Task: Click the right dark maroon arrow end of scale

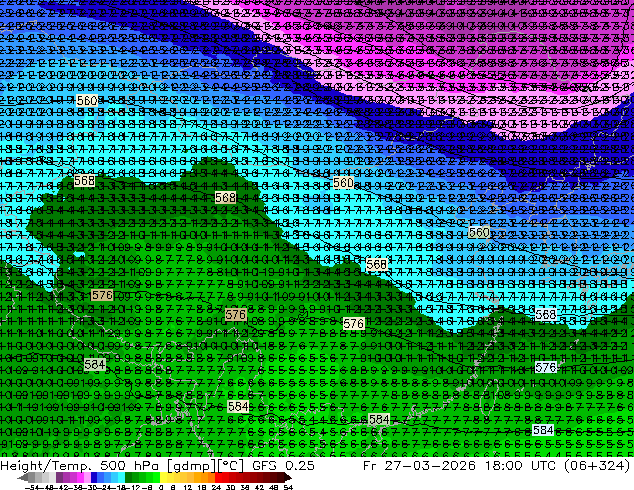Action: tap(287, 478)
